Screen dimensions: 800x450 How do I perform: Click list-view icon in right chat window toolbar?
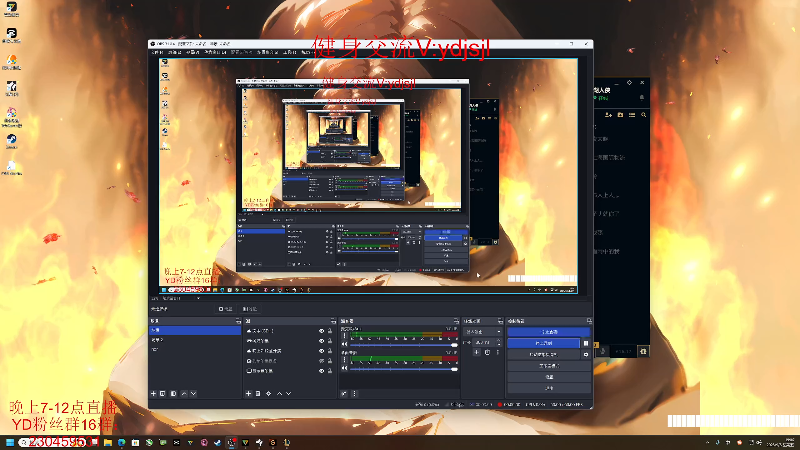click(632, 115)
